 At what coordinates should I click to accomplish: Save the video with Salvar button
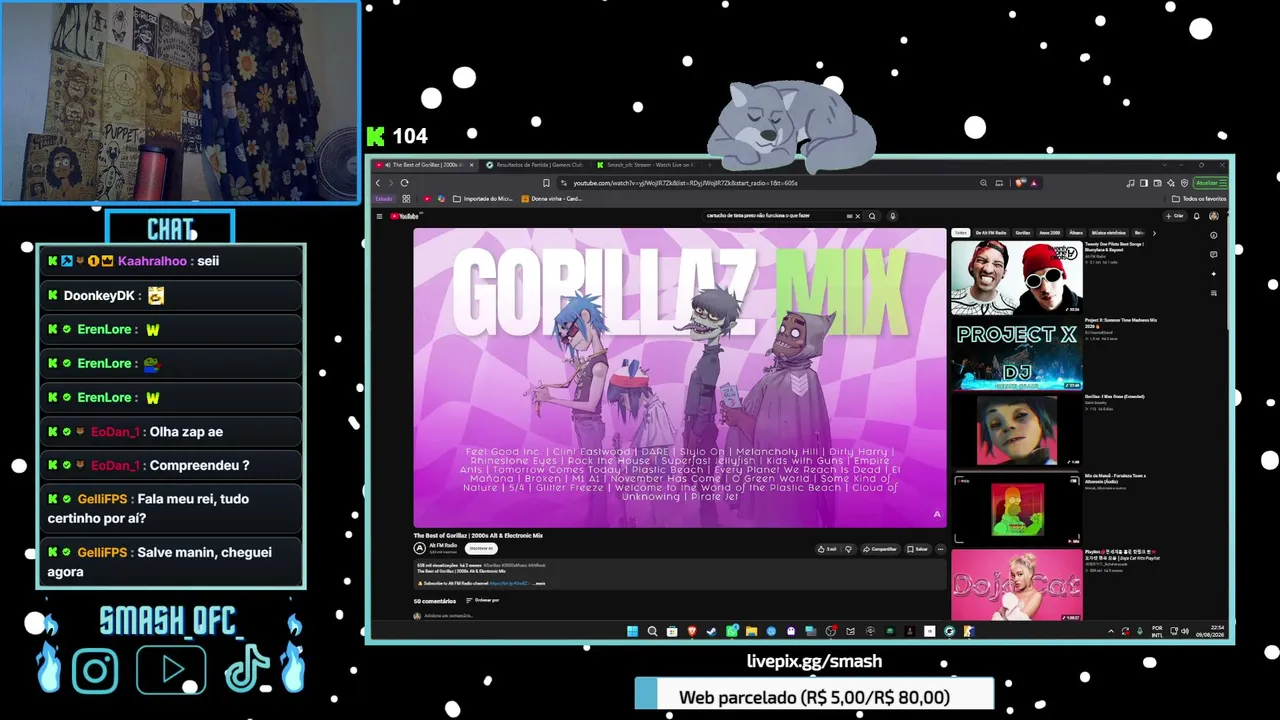click(918, 549)
